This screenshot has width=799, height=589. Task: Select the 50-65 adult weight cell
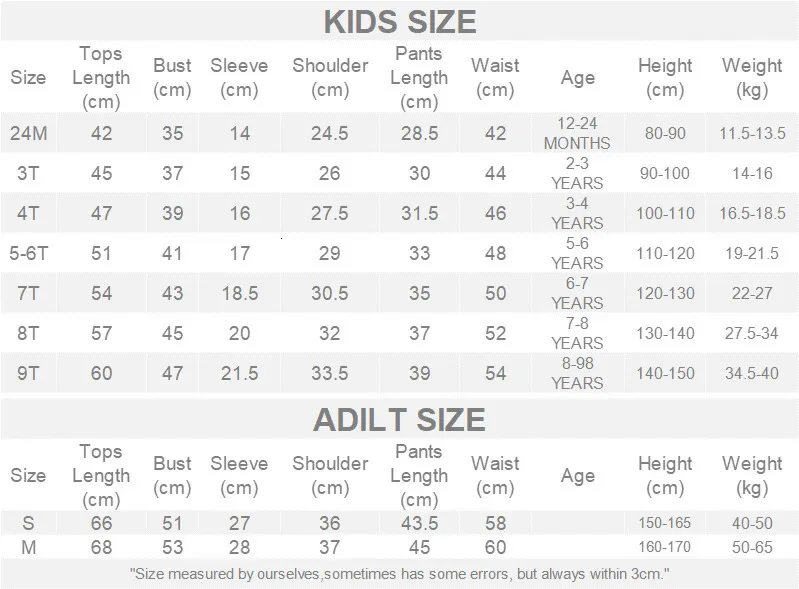(752, 547)
